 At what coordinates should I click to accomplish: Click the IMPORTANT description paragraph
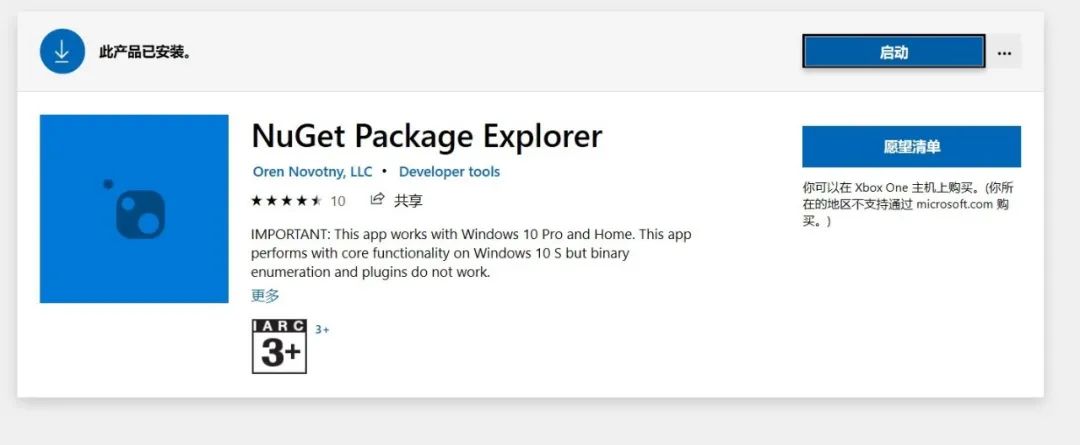tap(471, 253)
